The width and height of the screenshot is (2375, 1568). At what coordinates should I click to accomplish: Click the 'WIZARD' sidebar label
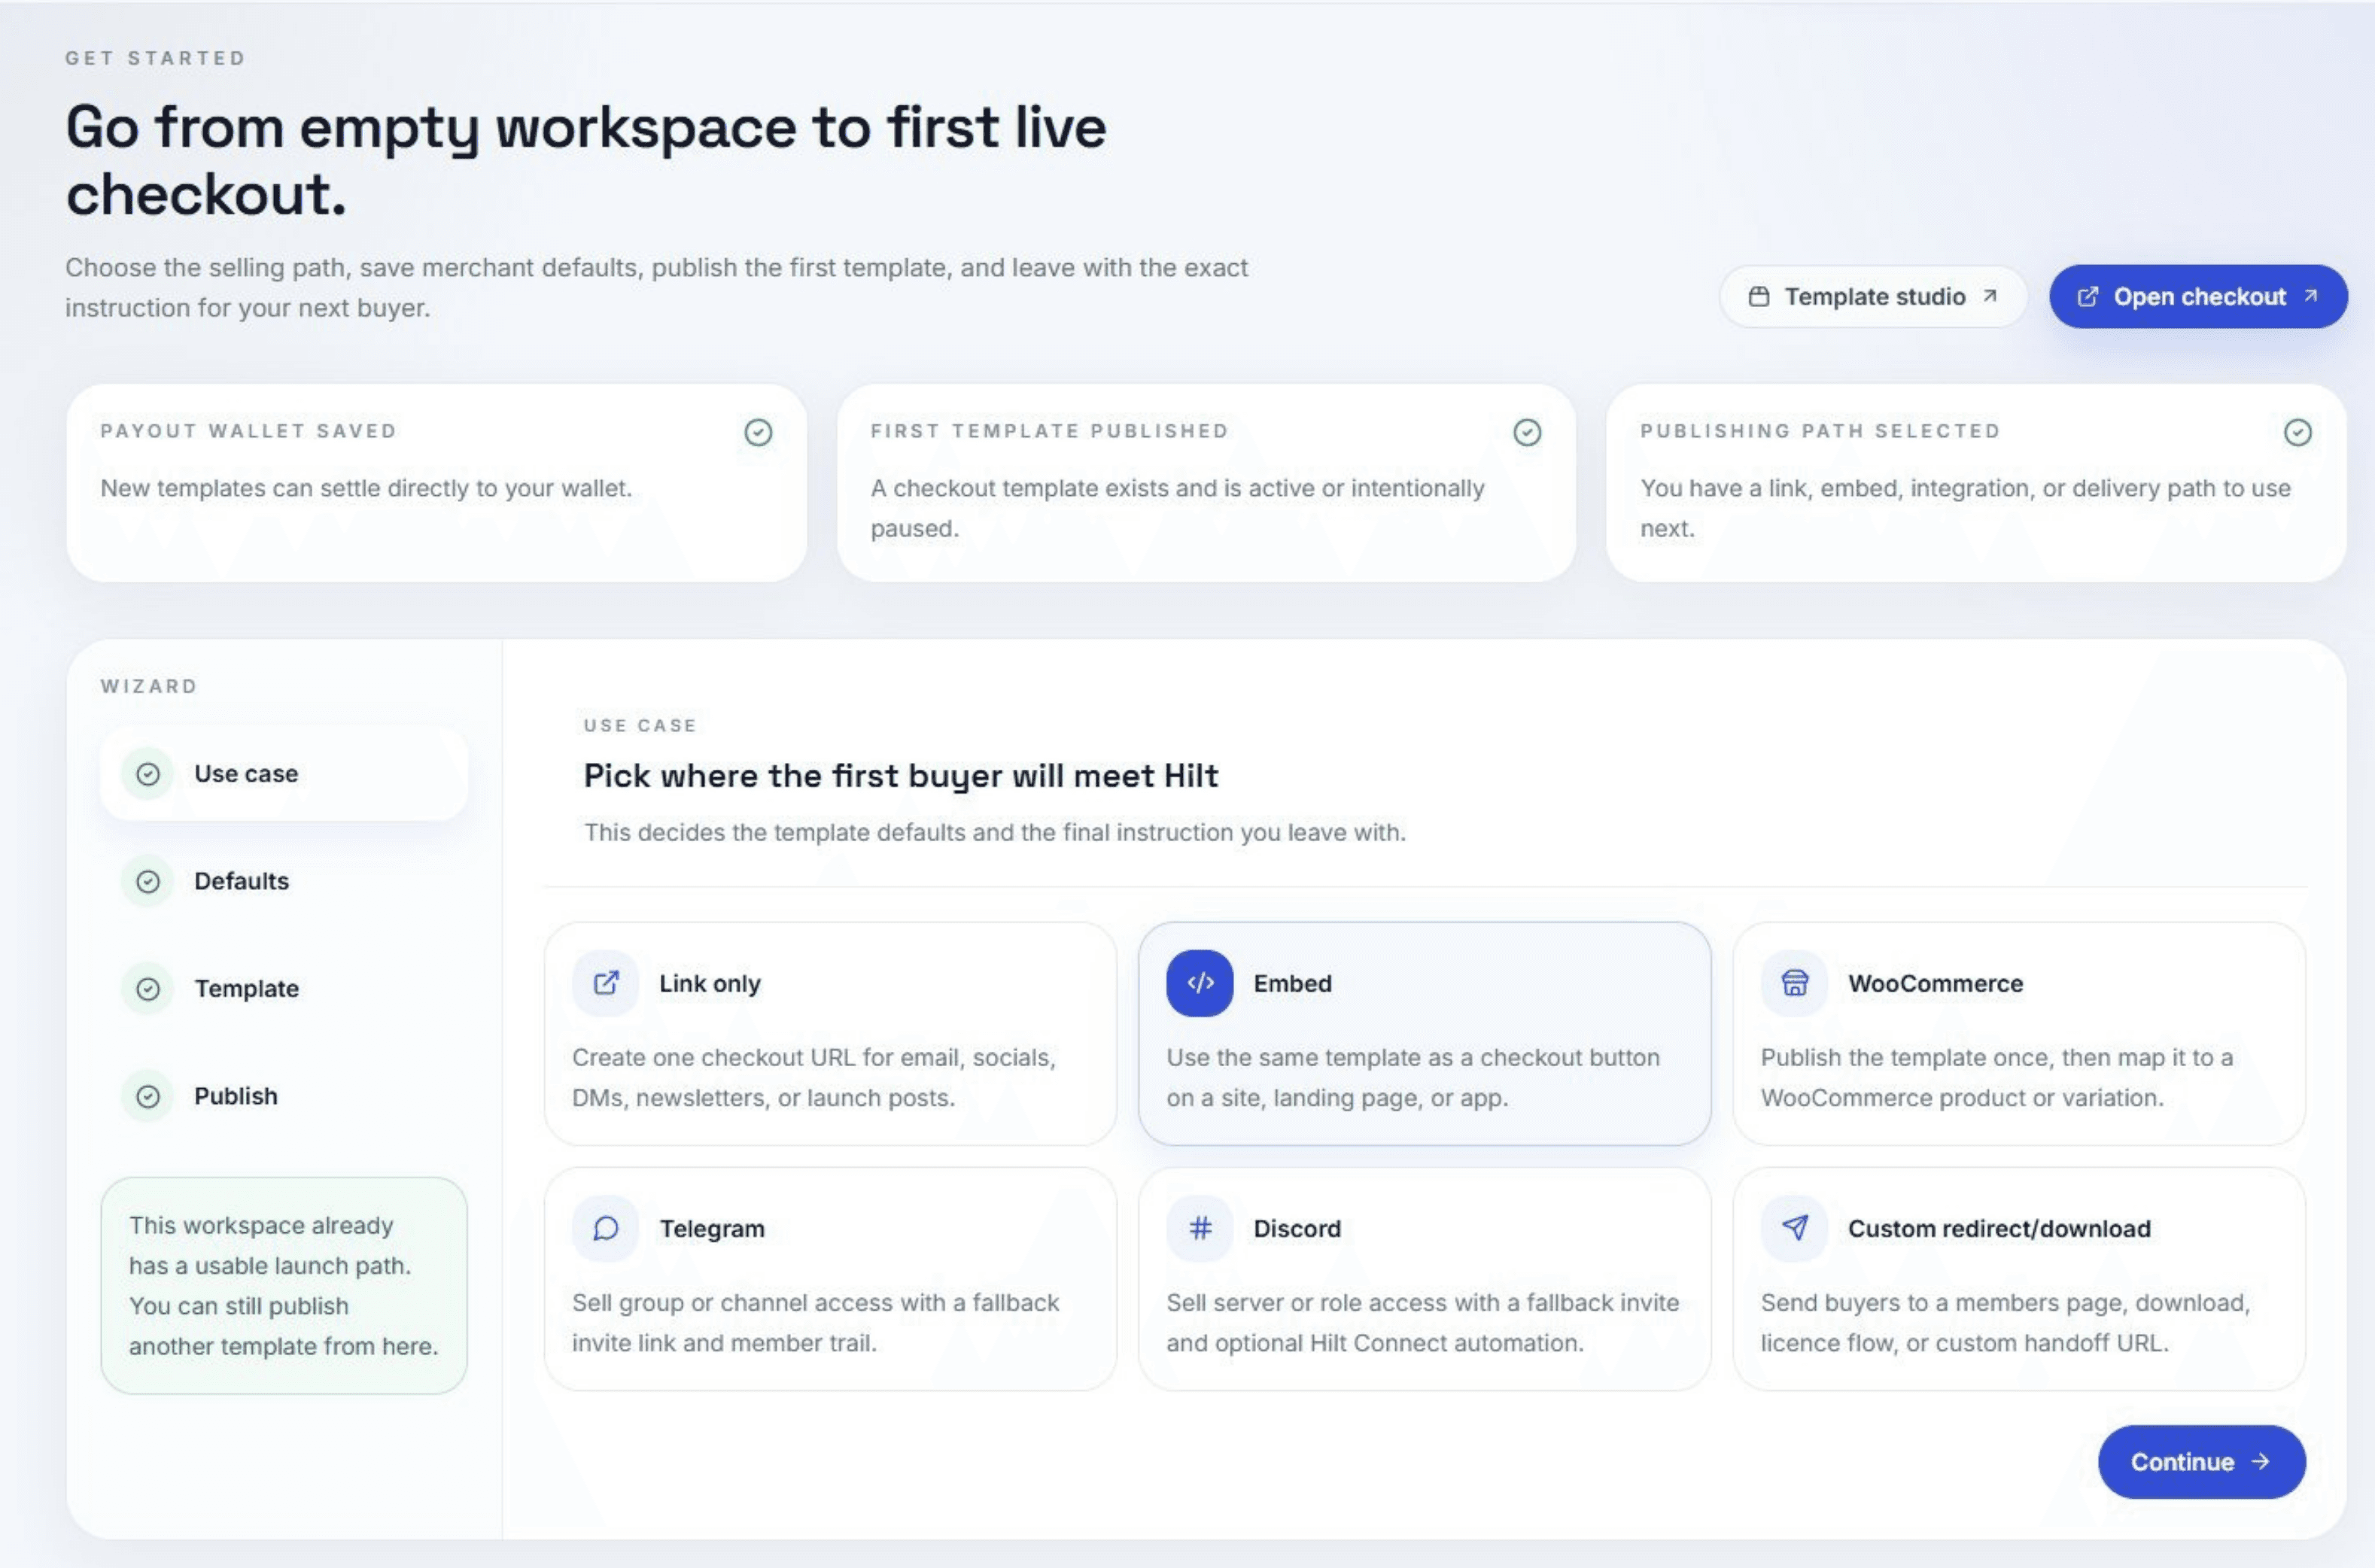tap(149, 686)
